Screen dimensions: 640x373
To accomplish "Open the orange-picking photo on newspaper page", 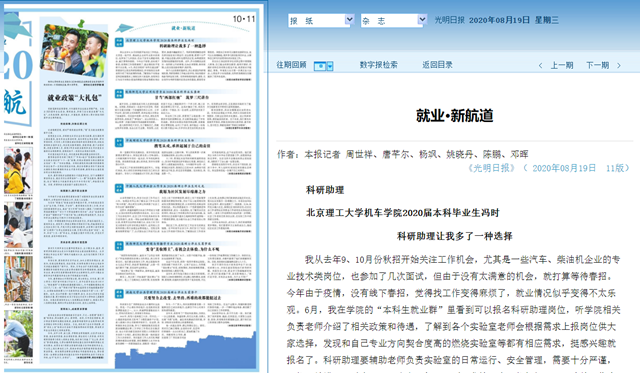I will tap(74, 50).
